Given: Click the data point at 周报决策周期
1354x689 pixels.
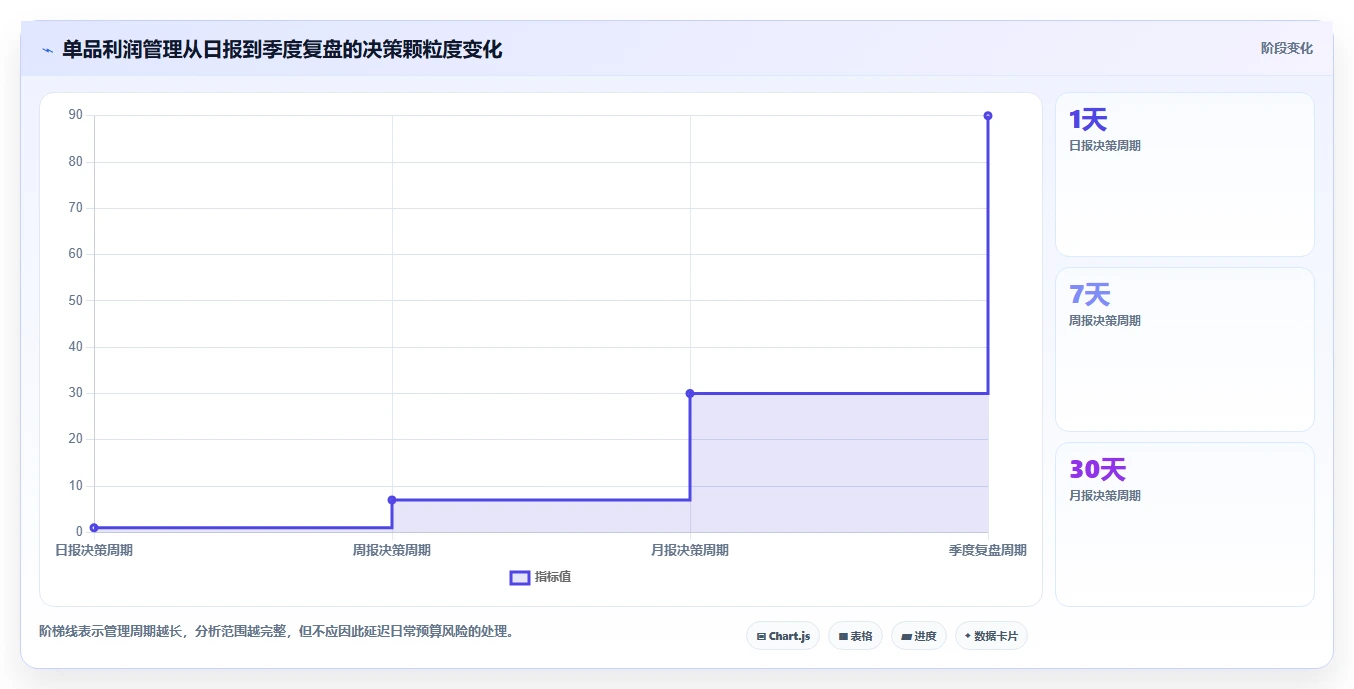Looking at the screenshot, I should 392,500.
